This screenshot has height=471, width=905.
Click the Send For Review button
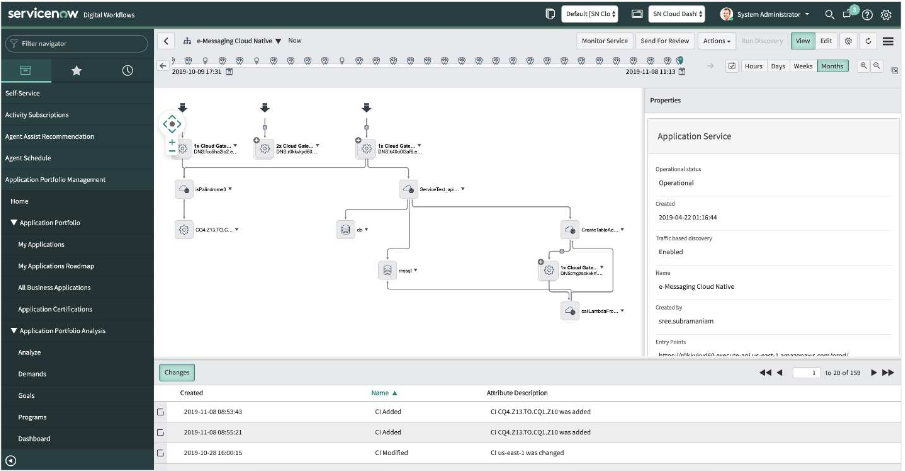click(x=664, y=41)
